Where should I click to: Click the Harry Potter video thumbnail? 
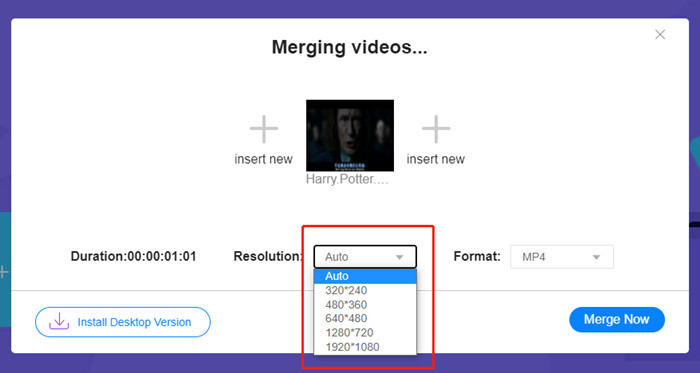[x=350, y=135]
